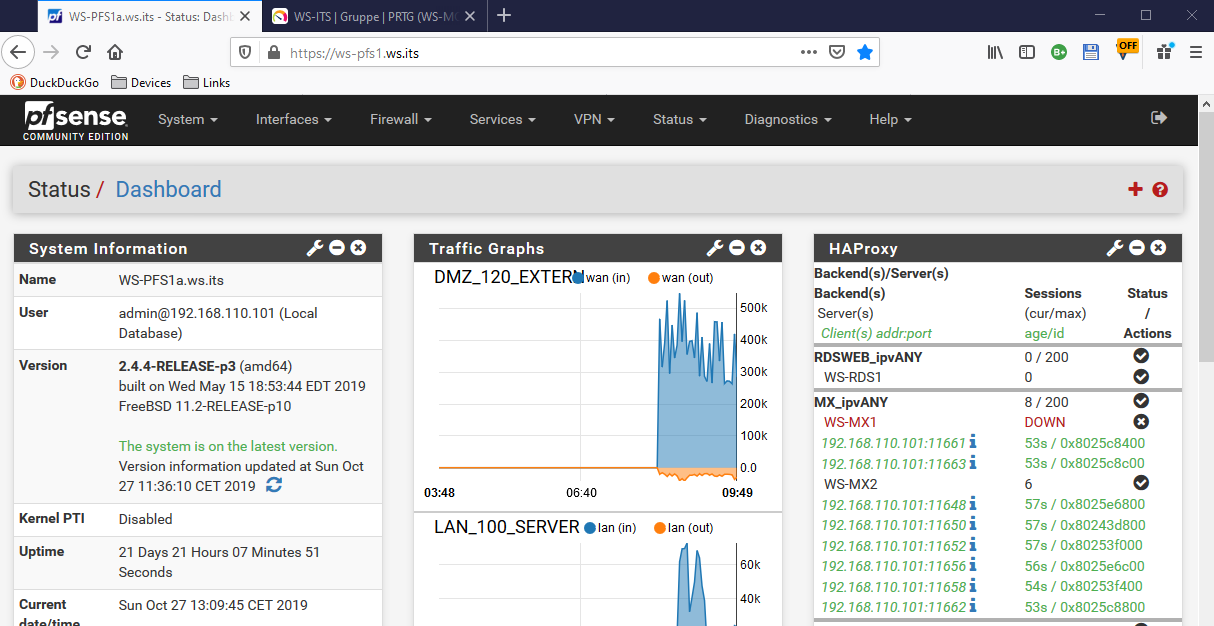This screenshot has height=626, width=1214.
Task: Close the HAProxy widget
Action: pyautogui.click(x=1158, y=248)
